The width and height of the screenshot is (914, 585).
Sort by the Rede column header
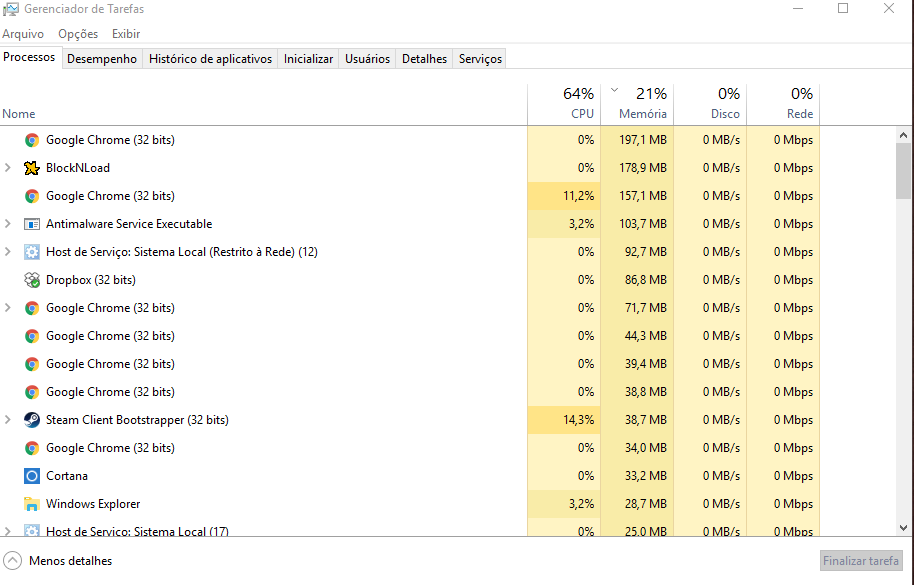coord(783,105)
